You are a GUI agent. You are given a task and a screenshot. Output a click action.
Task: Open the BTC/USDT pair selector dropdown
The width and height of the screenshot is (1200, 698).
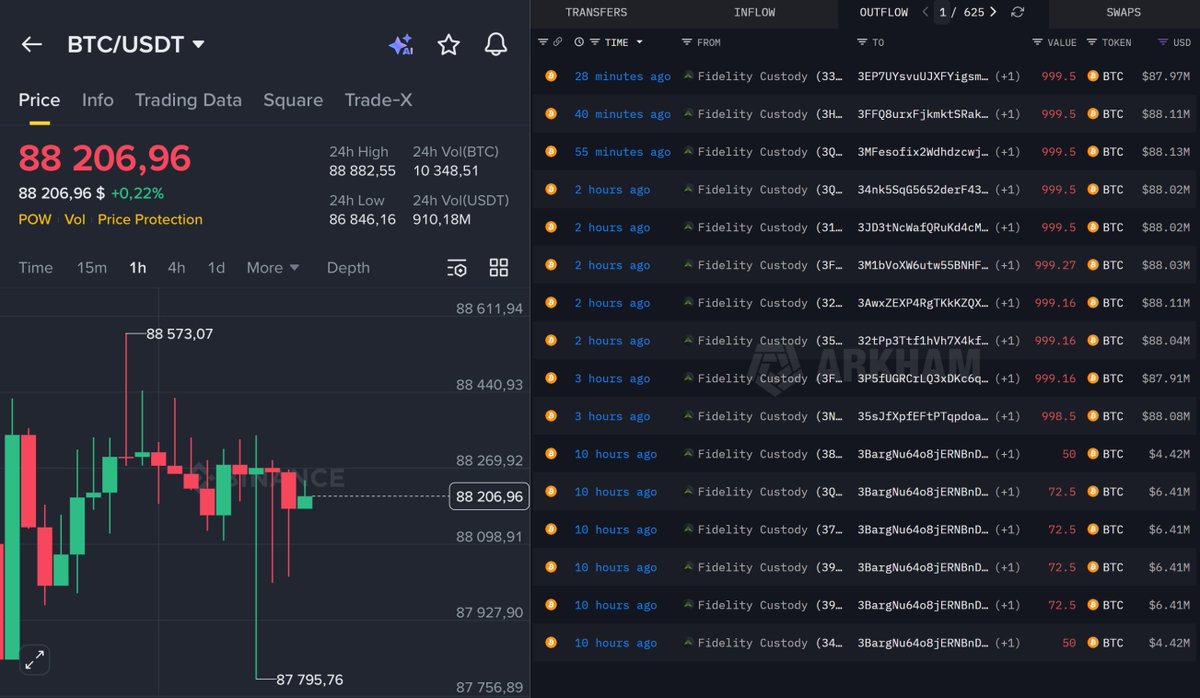(136, 44)
